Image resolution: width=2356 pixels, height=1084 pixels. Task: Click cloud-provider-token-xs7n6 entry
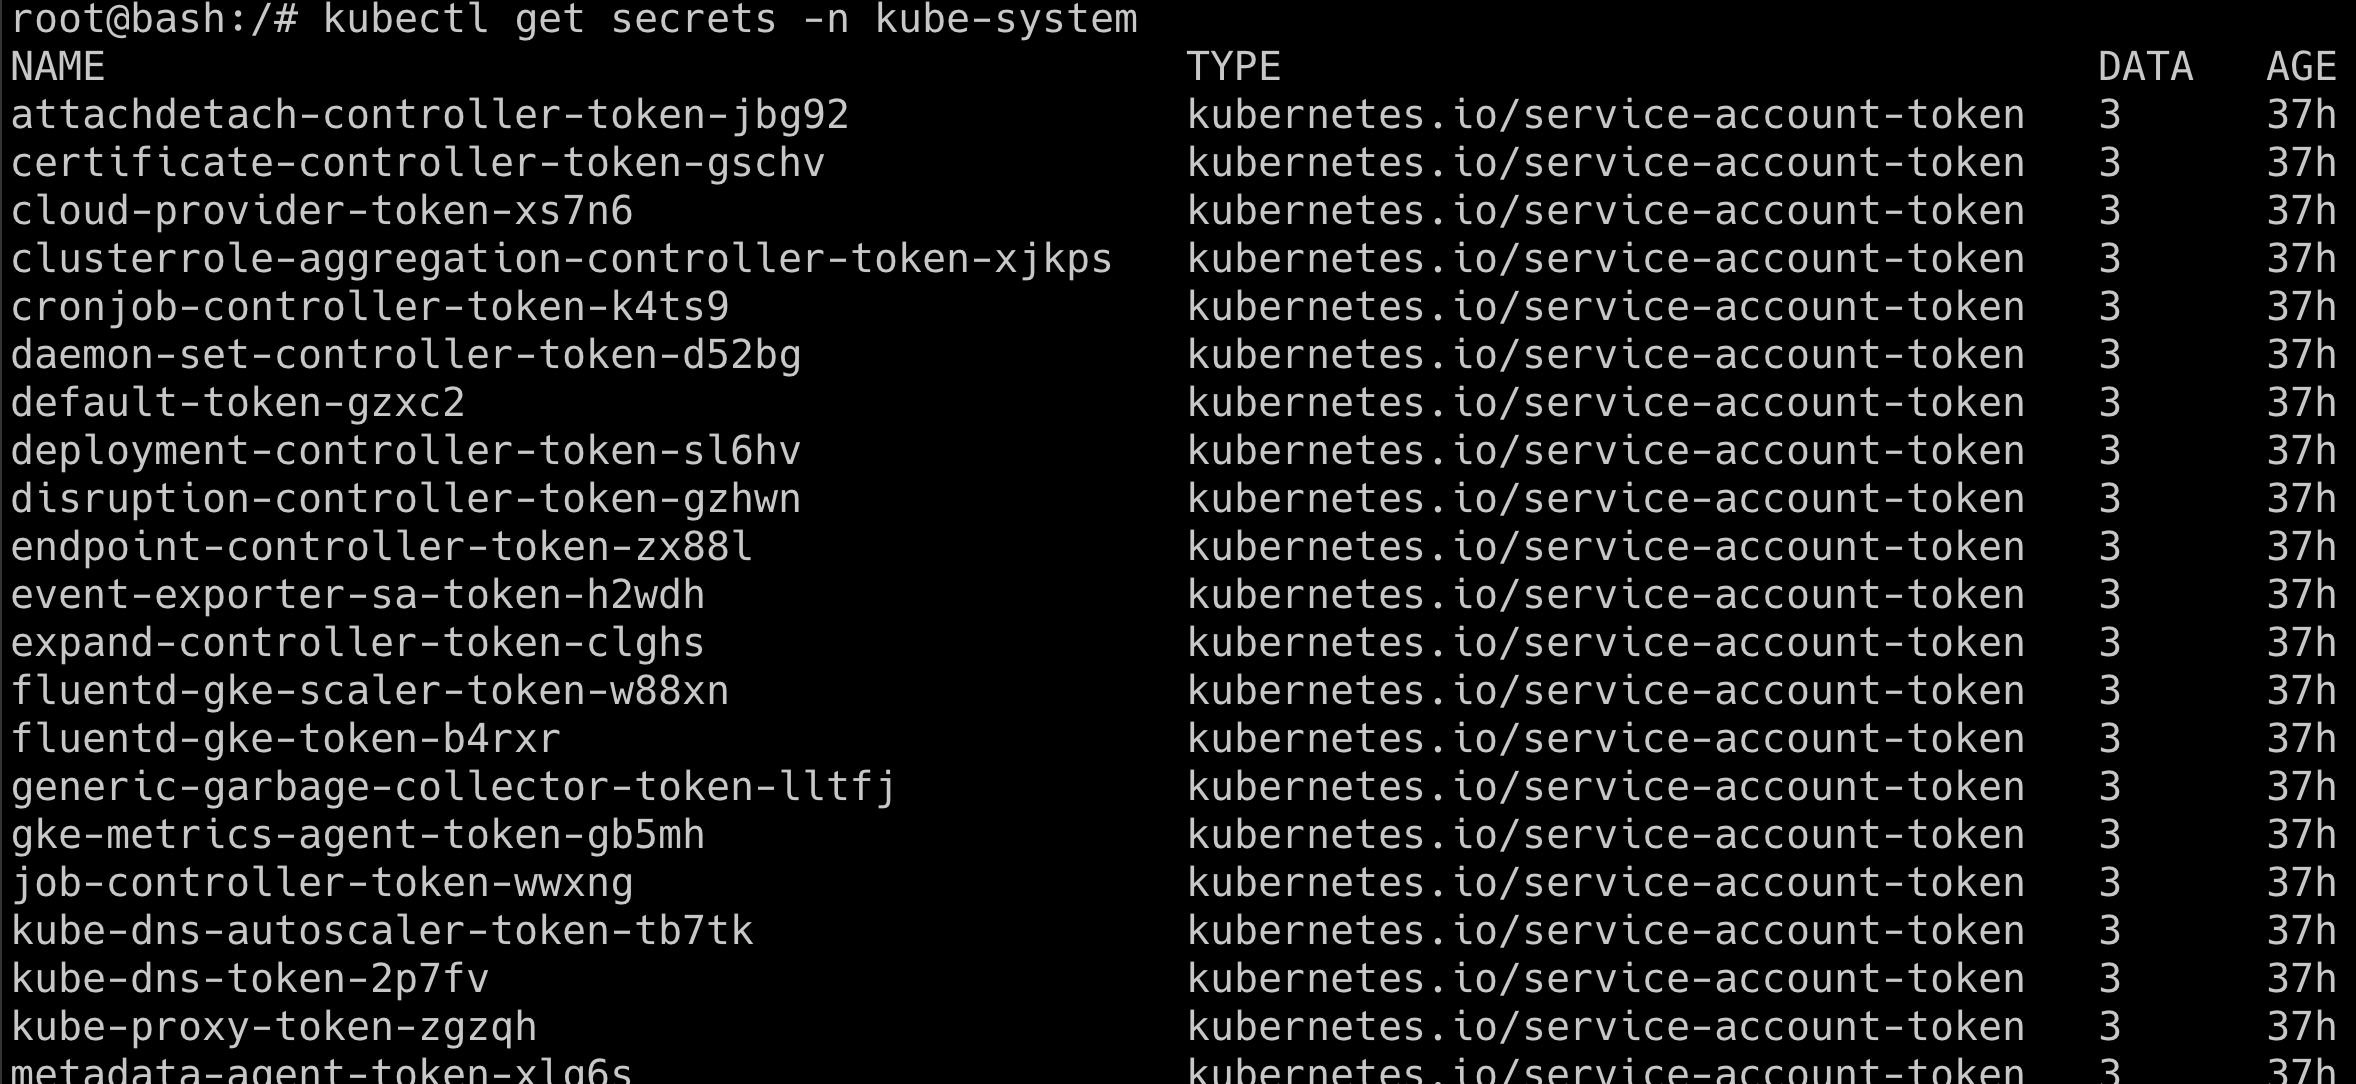point(322,212)
